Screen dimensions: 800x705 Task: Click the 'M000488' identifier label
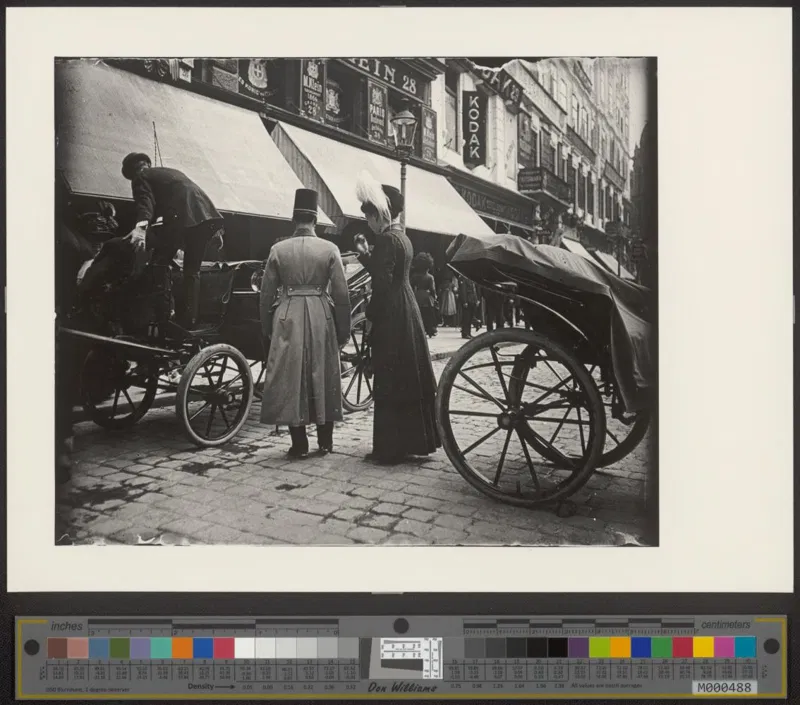(x=724, y=688)
